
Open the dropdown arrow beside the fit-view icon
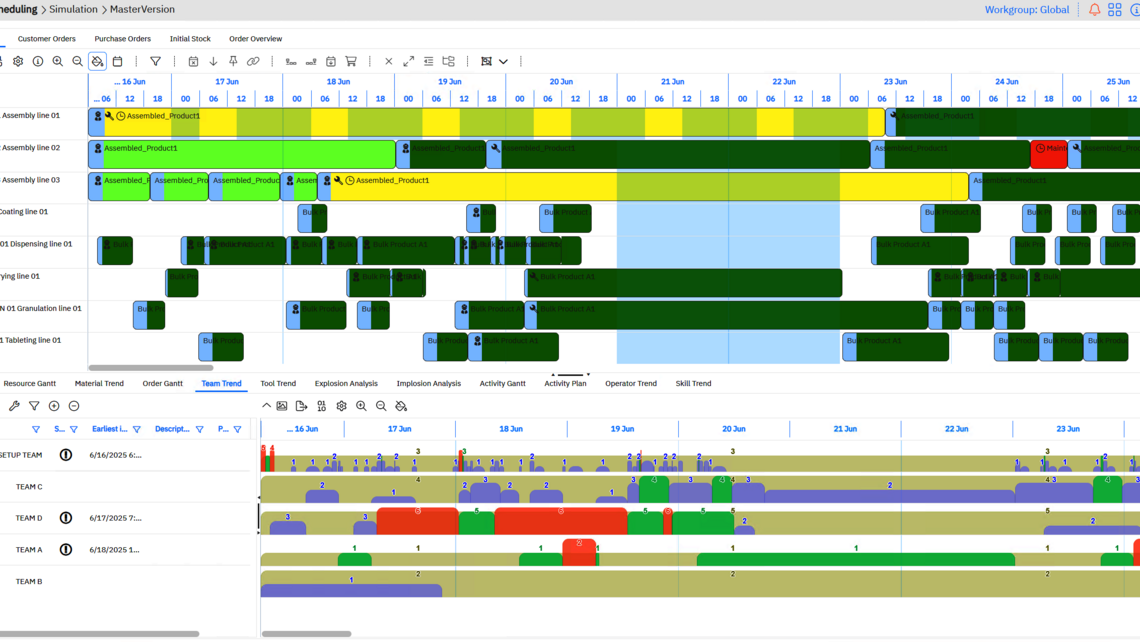click(x=504, y=62)
